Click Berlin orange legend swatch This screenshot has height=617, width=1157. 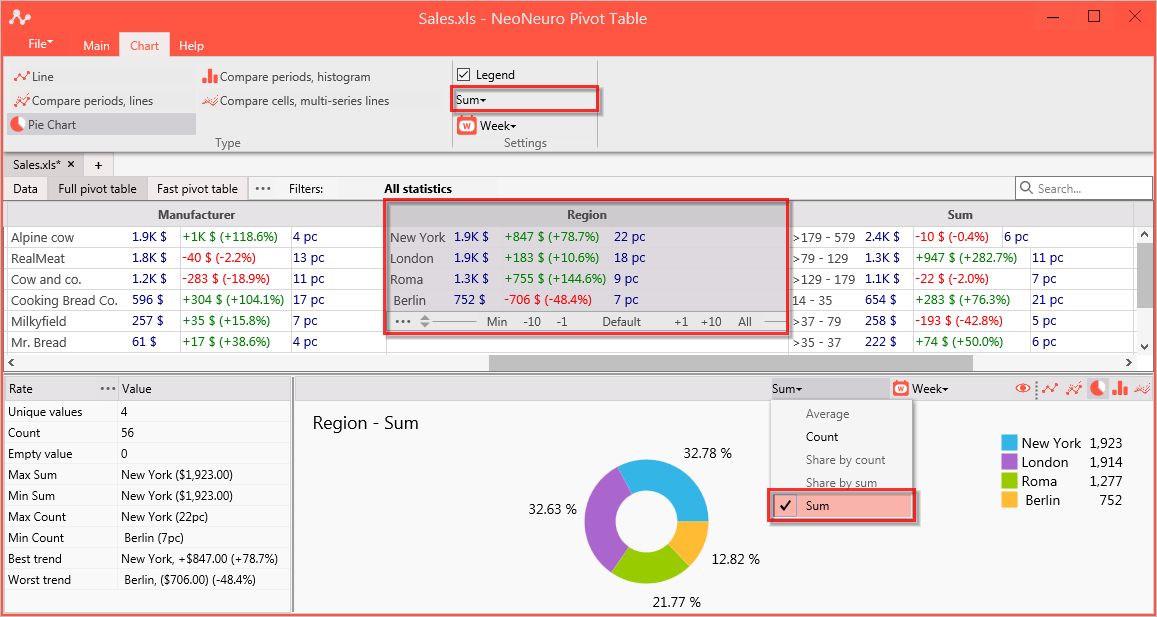[1009, 500]
